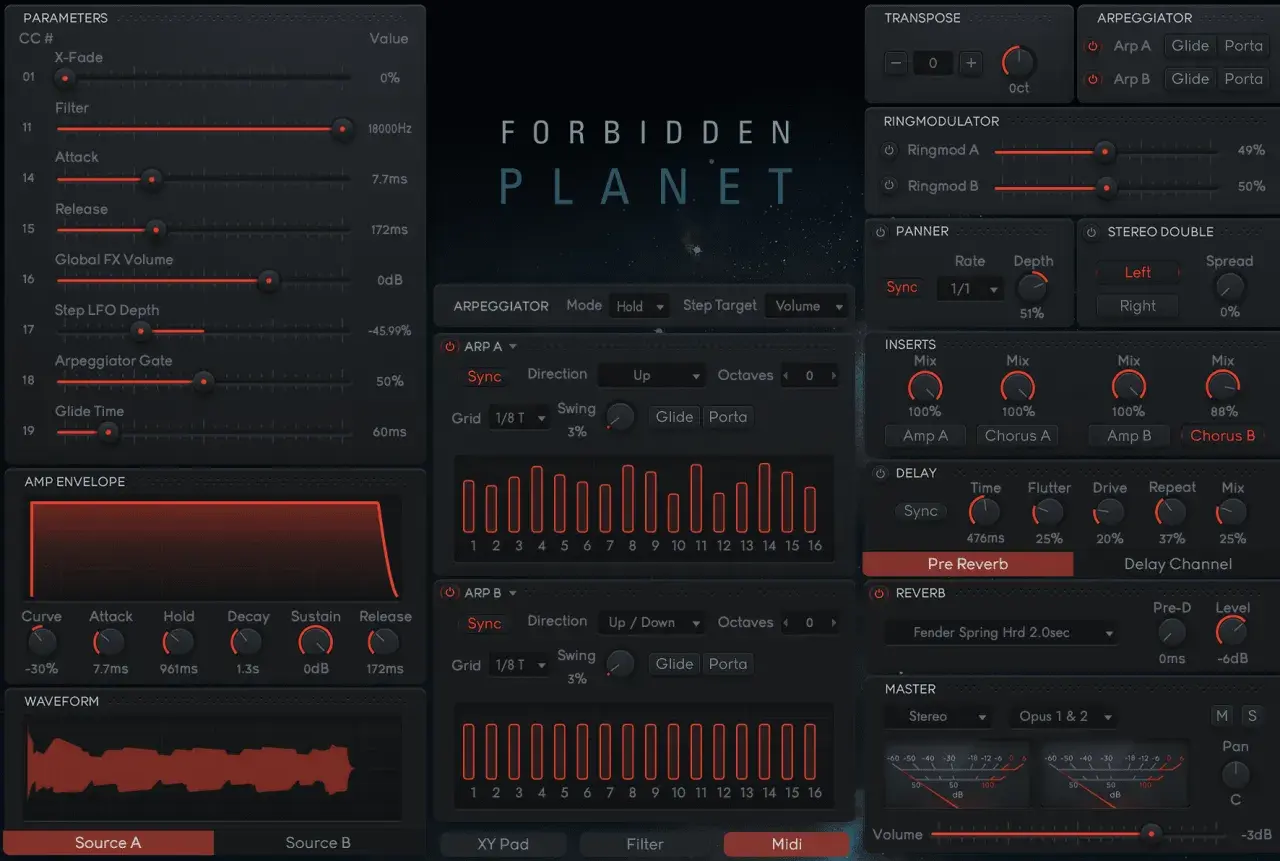
Task: Click the ARP A sequencer power icon
Action: [x=450, y=347]
